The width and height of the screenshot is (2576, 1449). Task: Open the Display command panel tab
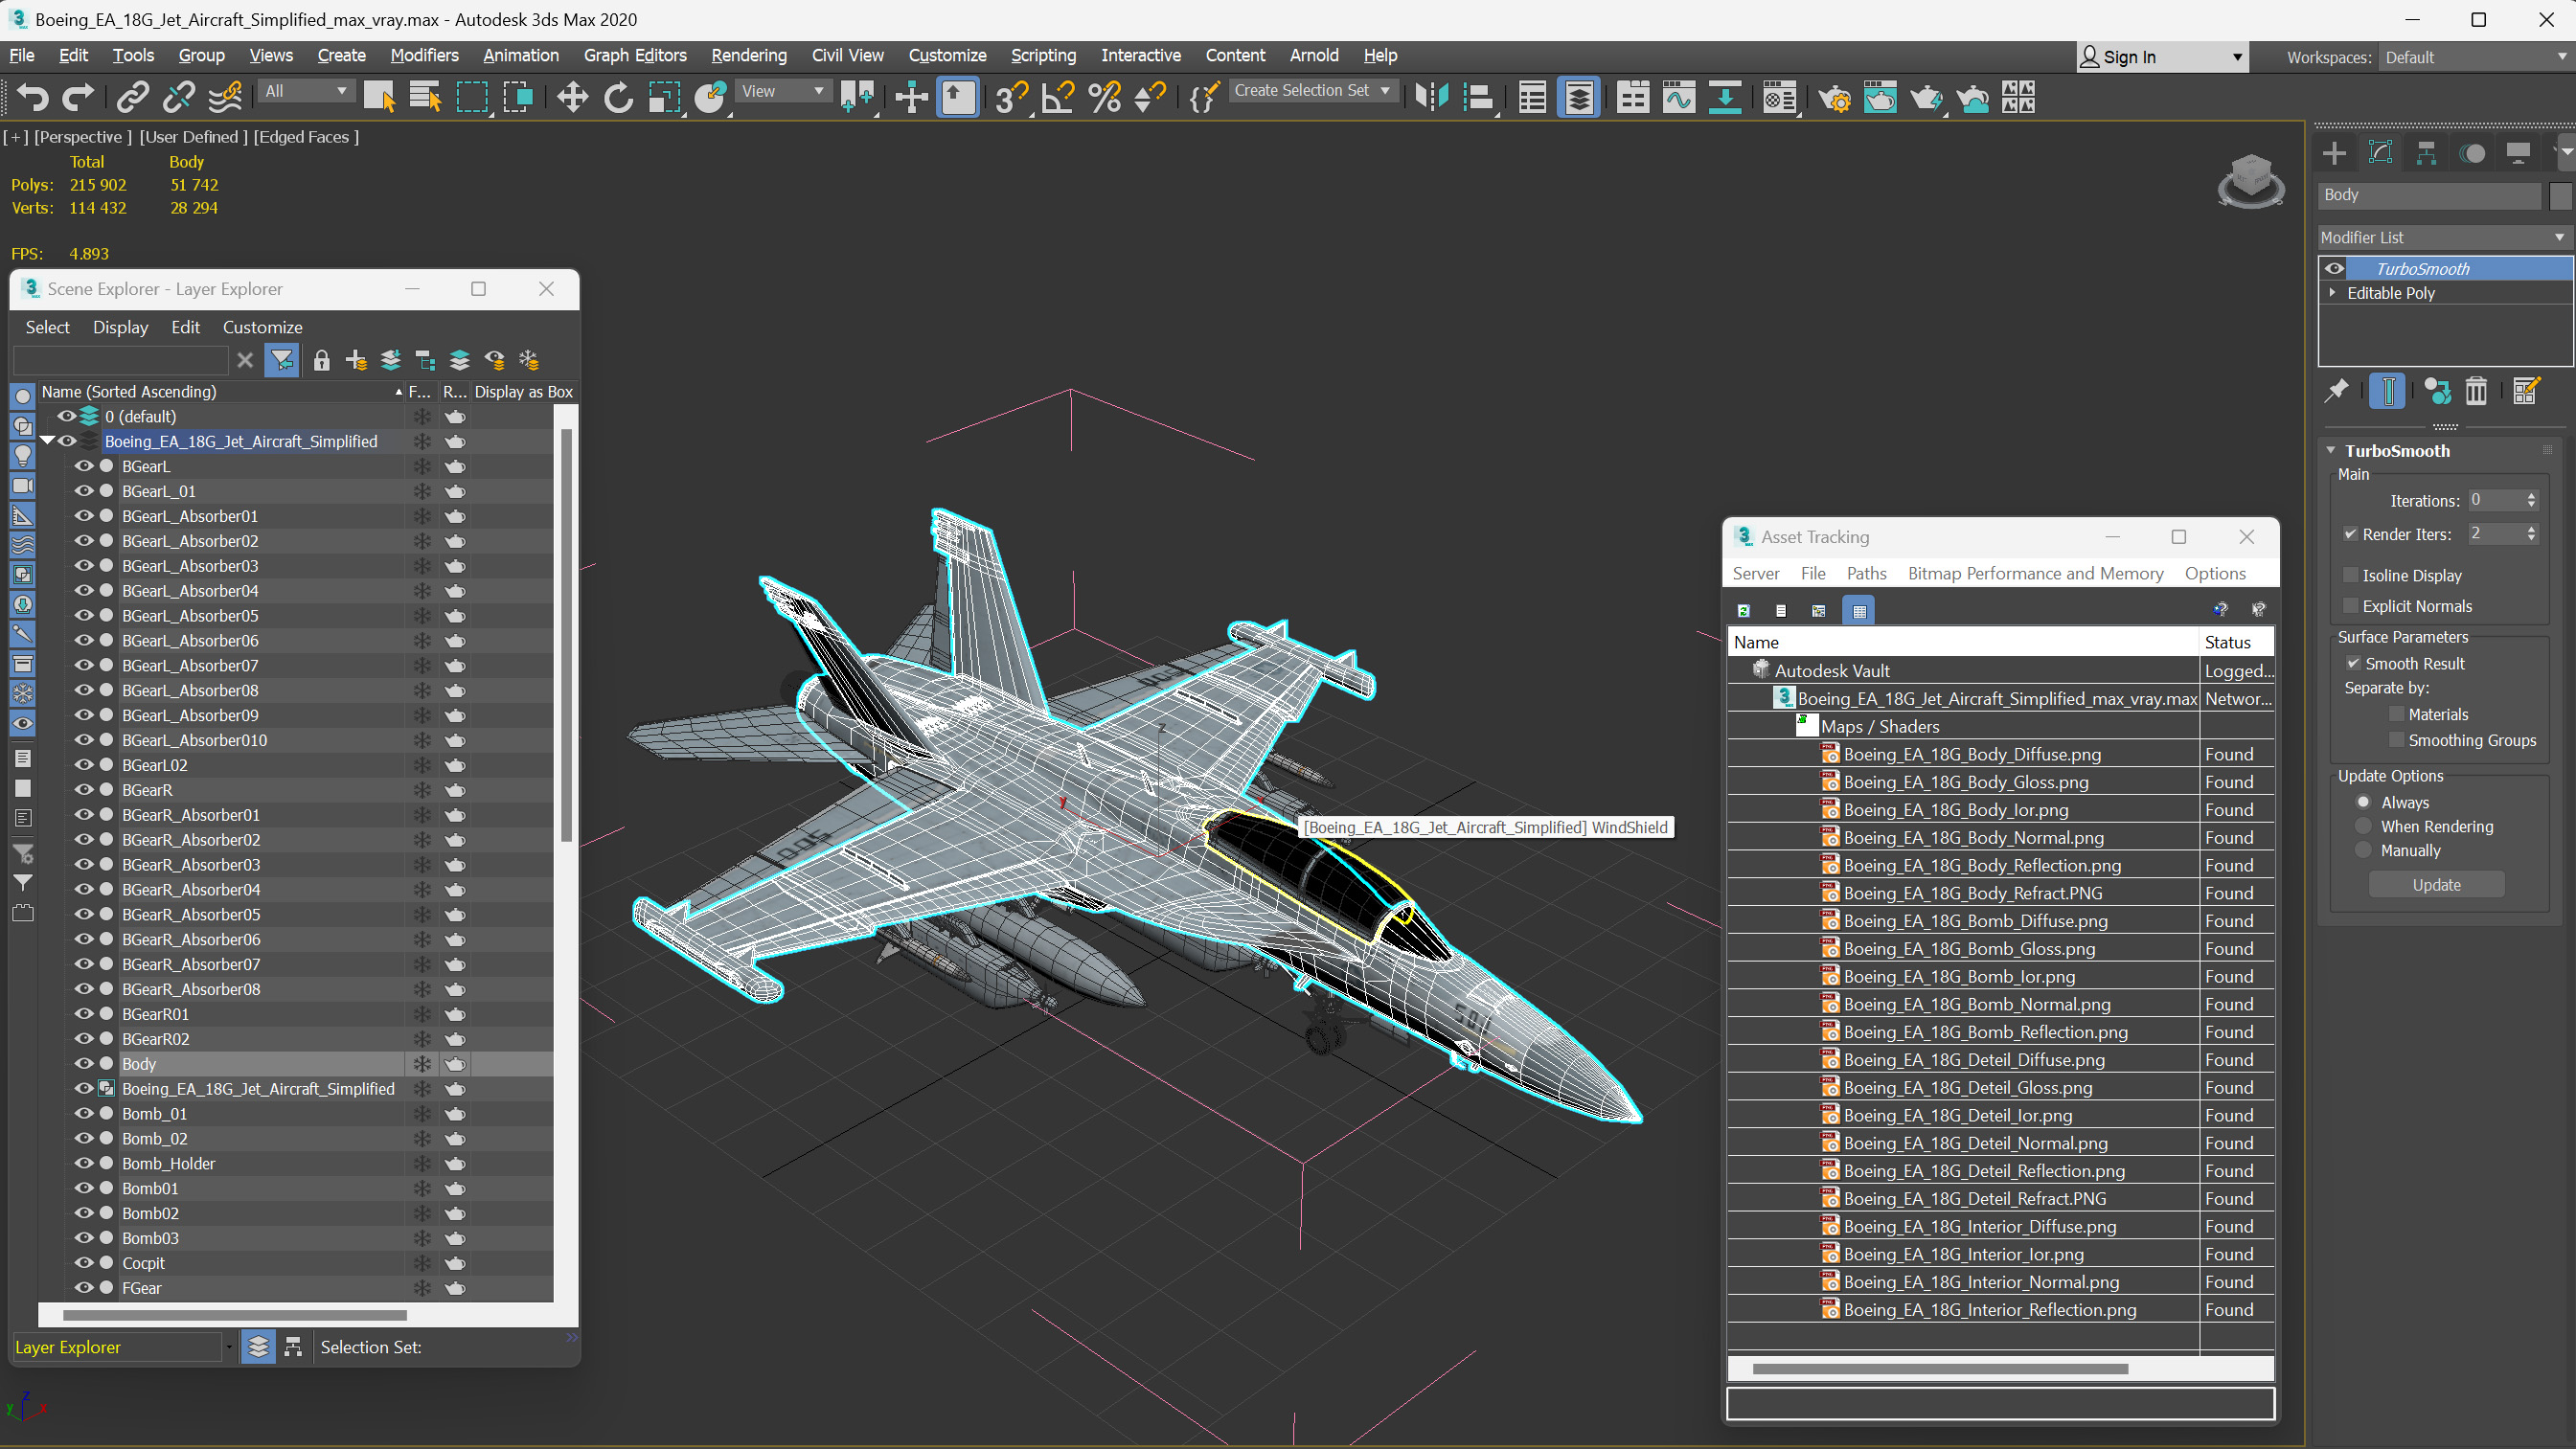click(2518, 153)
